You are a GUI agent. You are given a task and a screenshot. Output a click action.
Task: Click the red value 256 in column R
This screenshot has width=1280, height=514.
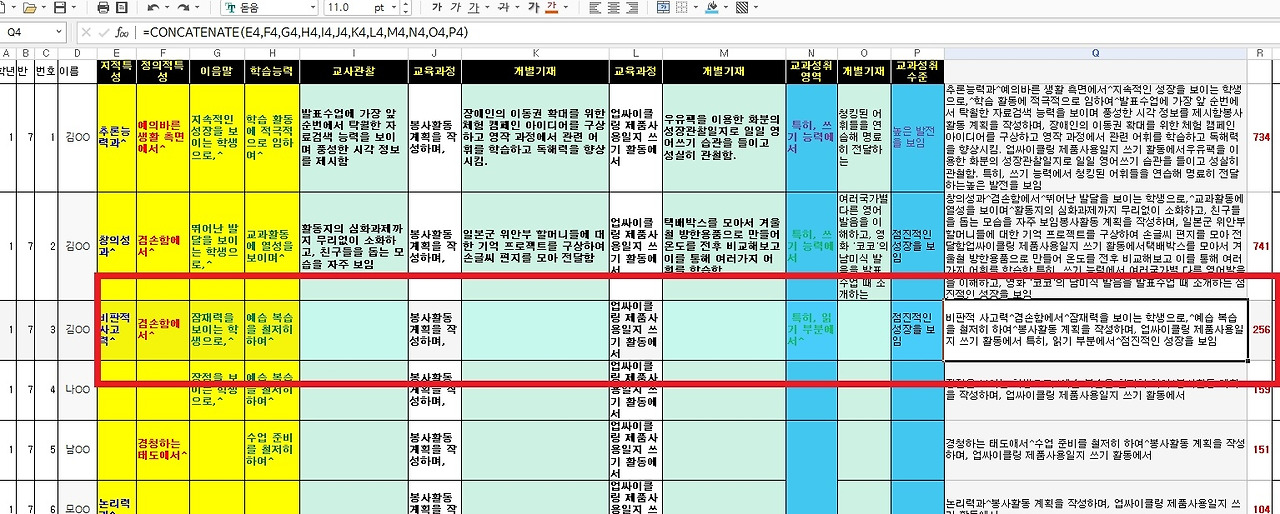[x=1261, y=329]
